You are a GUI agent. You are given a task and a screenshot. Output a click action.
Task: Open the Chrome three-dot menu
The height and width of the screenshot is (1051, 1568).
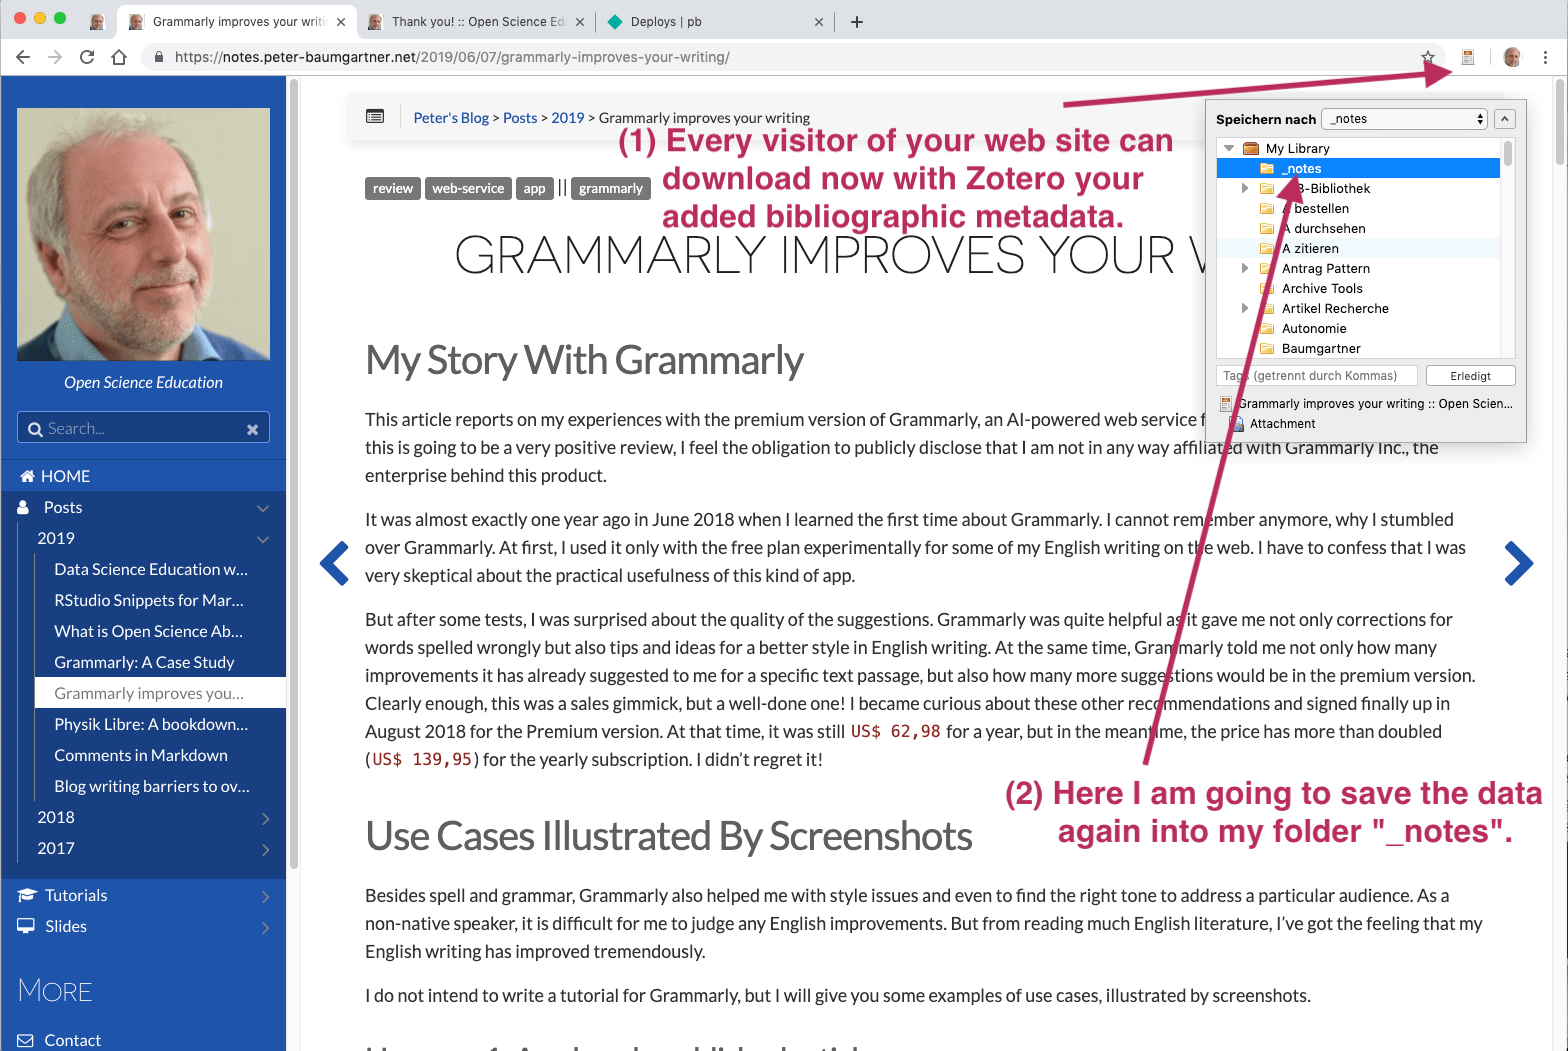[1545, 57]
